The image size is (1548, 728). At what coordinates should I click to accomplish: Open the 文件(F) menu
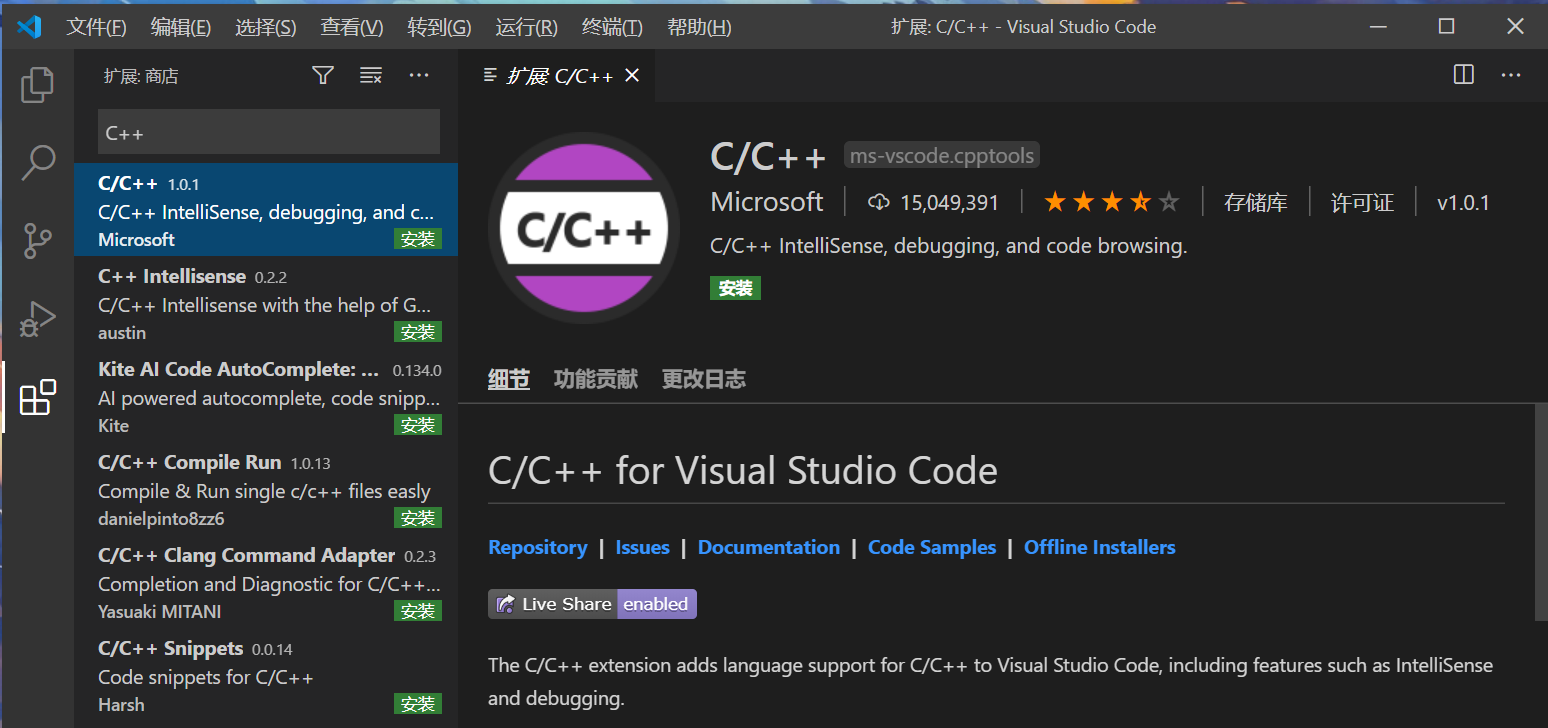coord(96,27)
